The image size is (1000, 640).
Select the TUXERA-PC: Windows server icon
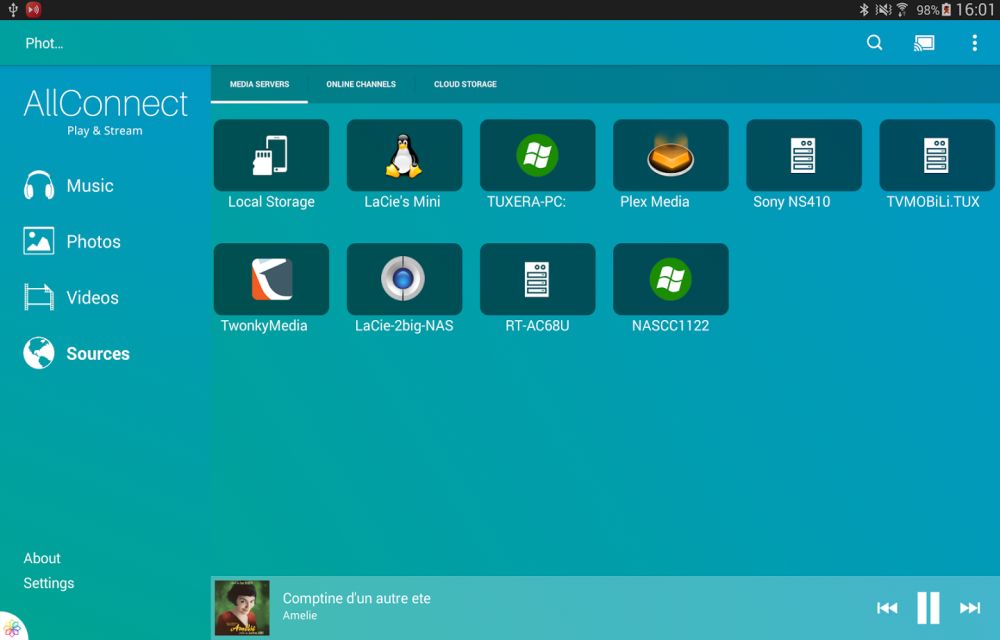(538, 155)
